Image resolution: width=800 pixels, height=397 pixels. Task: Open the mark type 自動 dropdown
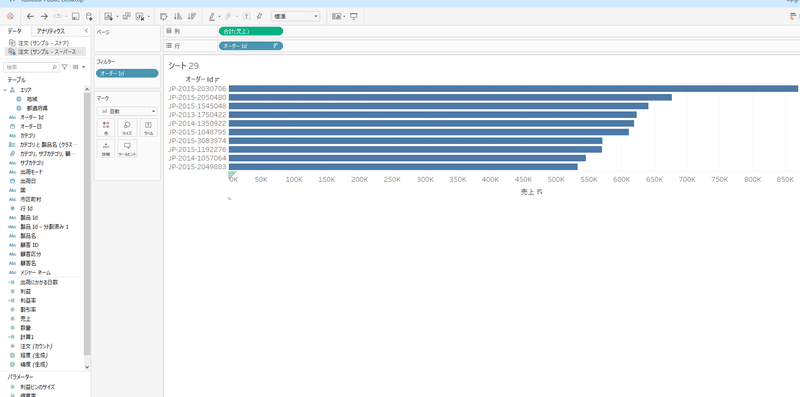point(127,111)
